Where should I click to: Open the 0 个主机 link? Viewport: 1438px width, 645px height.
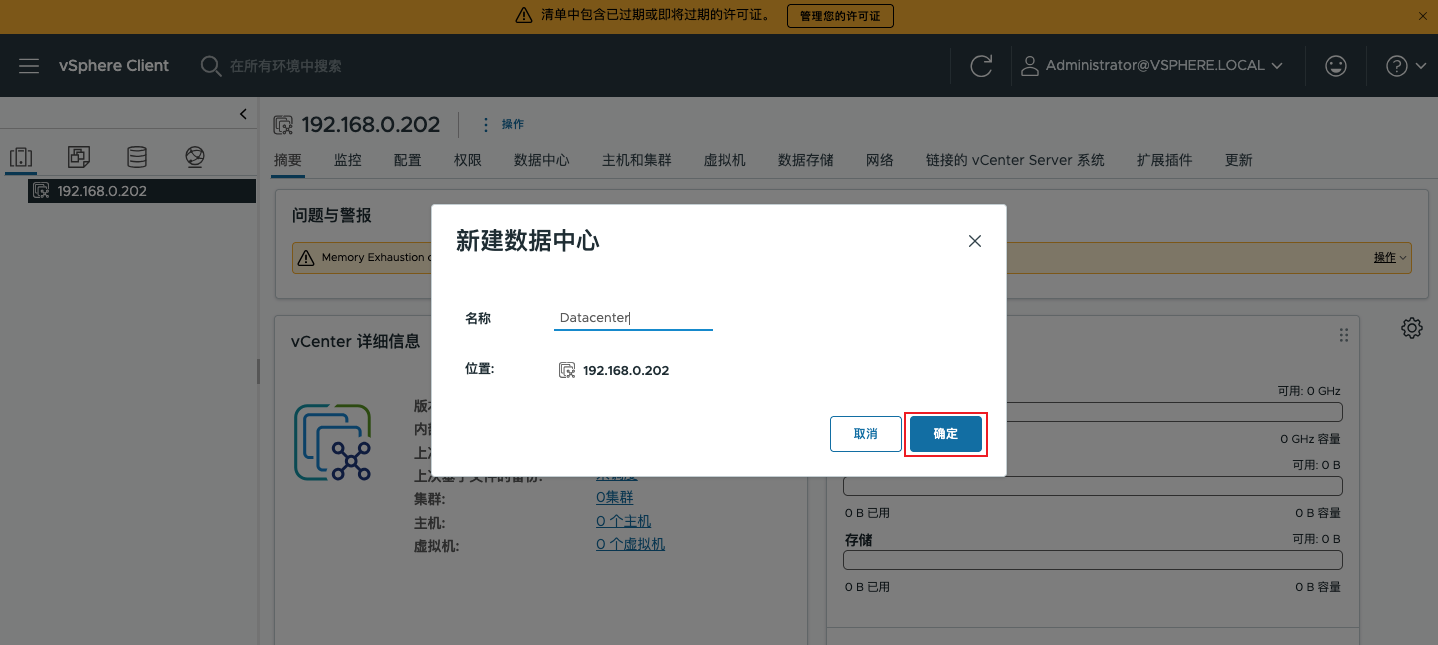pyautogui.click(x=623, y=521)
